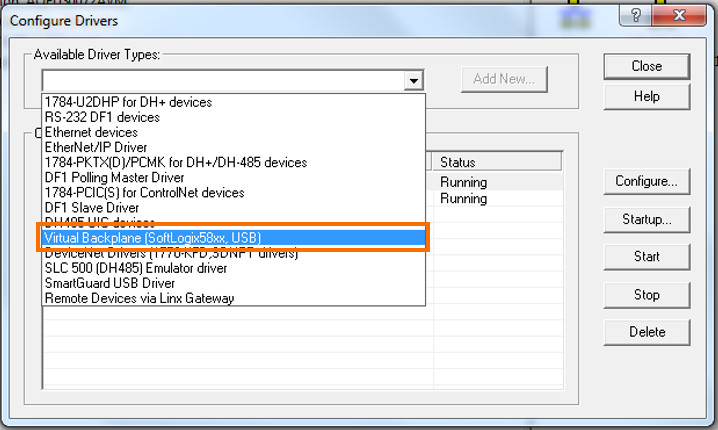Click the grayed Add New... button
Viewport: 718px width, 430px height.
(x=504, y=79)
